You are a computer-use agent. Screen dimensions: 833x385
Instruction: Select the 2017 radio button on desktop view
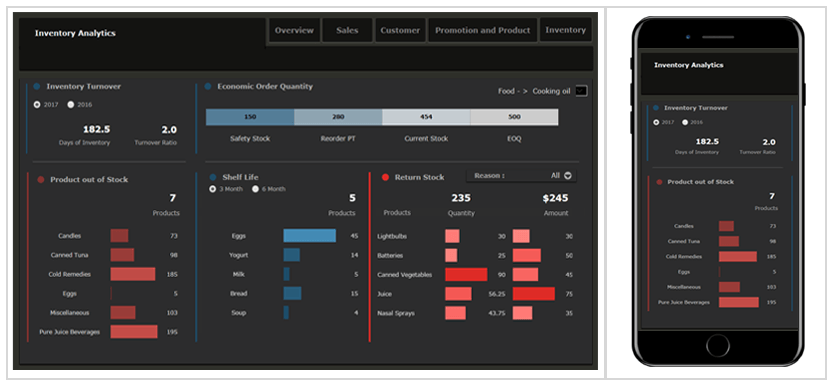37,105
